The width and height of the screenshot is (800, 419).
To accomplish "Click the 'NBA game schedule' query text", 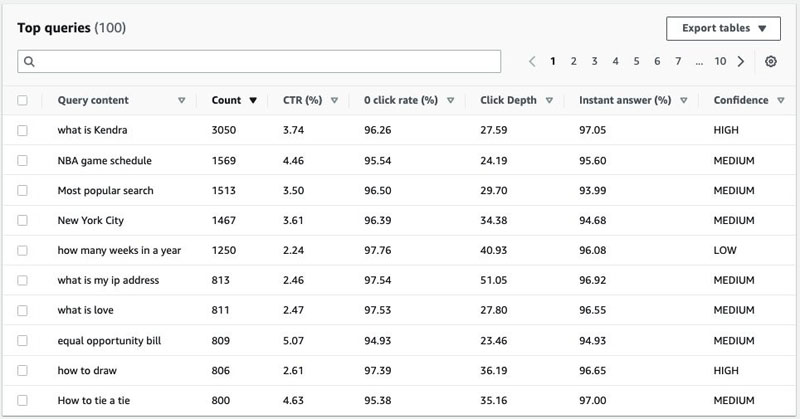I will (105, 161).
